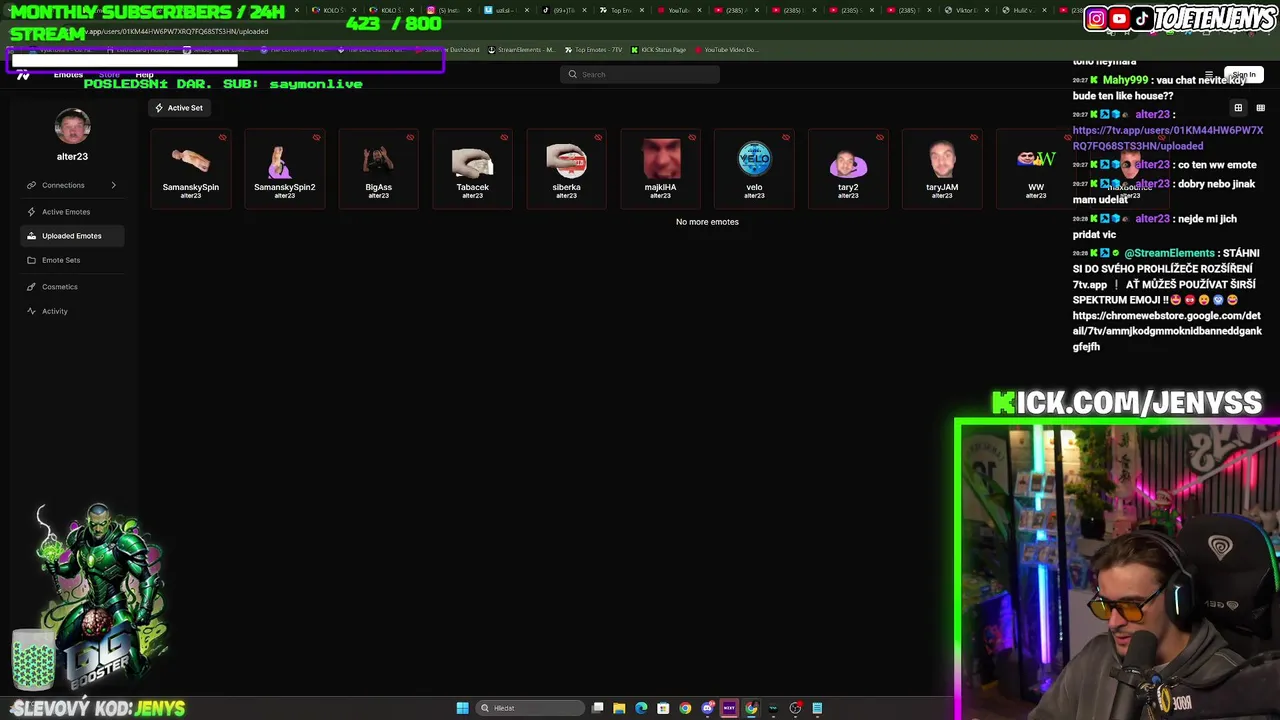Click Mahy999 username in chat
1280x720 pixels.
[1126, 80]
